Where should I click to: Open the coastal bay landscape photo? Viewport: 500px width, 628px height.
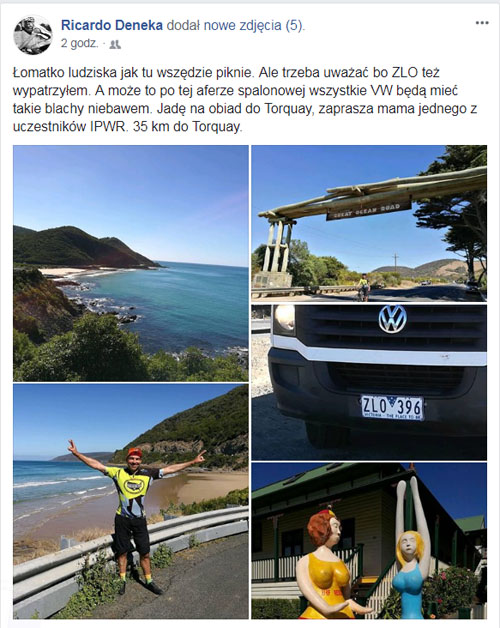pos(131,263)
